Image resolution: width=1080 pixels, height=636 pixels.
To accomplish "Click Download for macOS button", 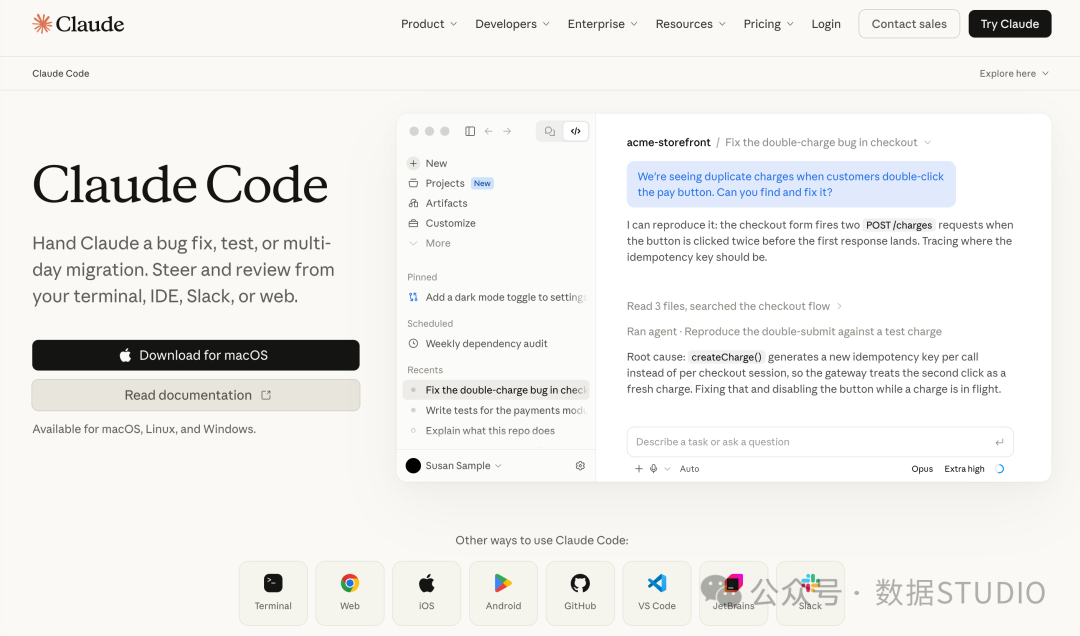I will pos(196,355).
